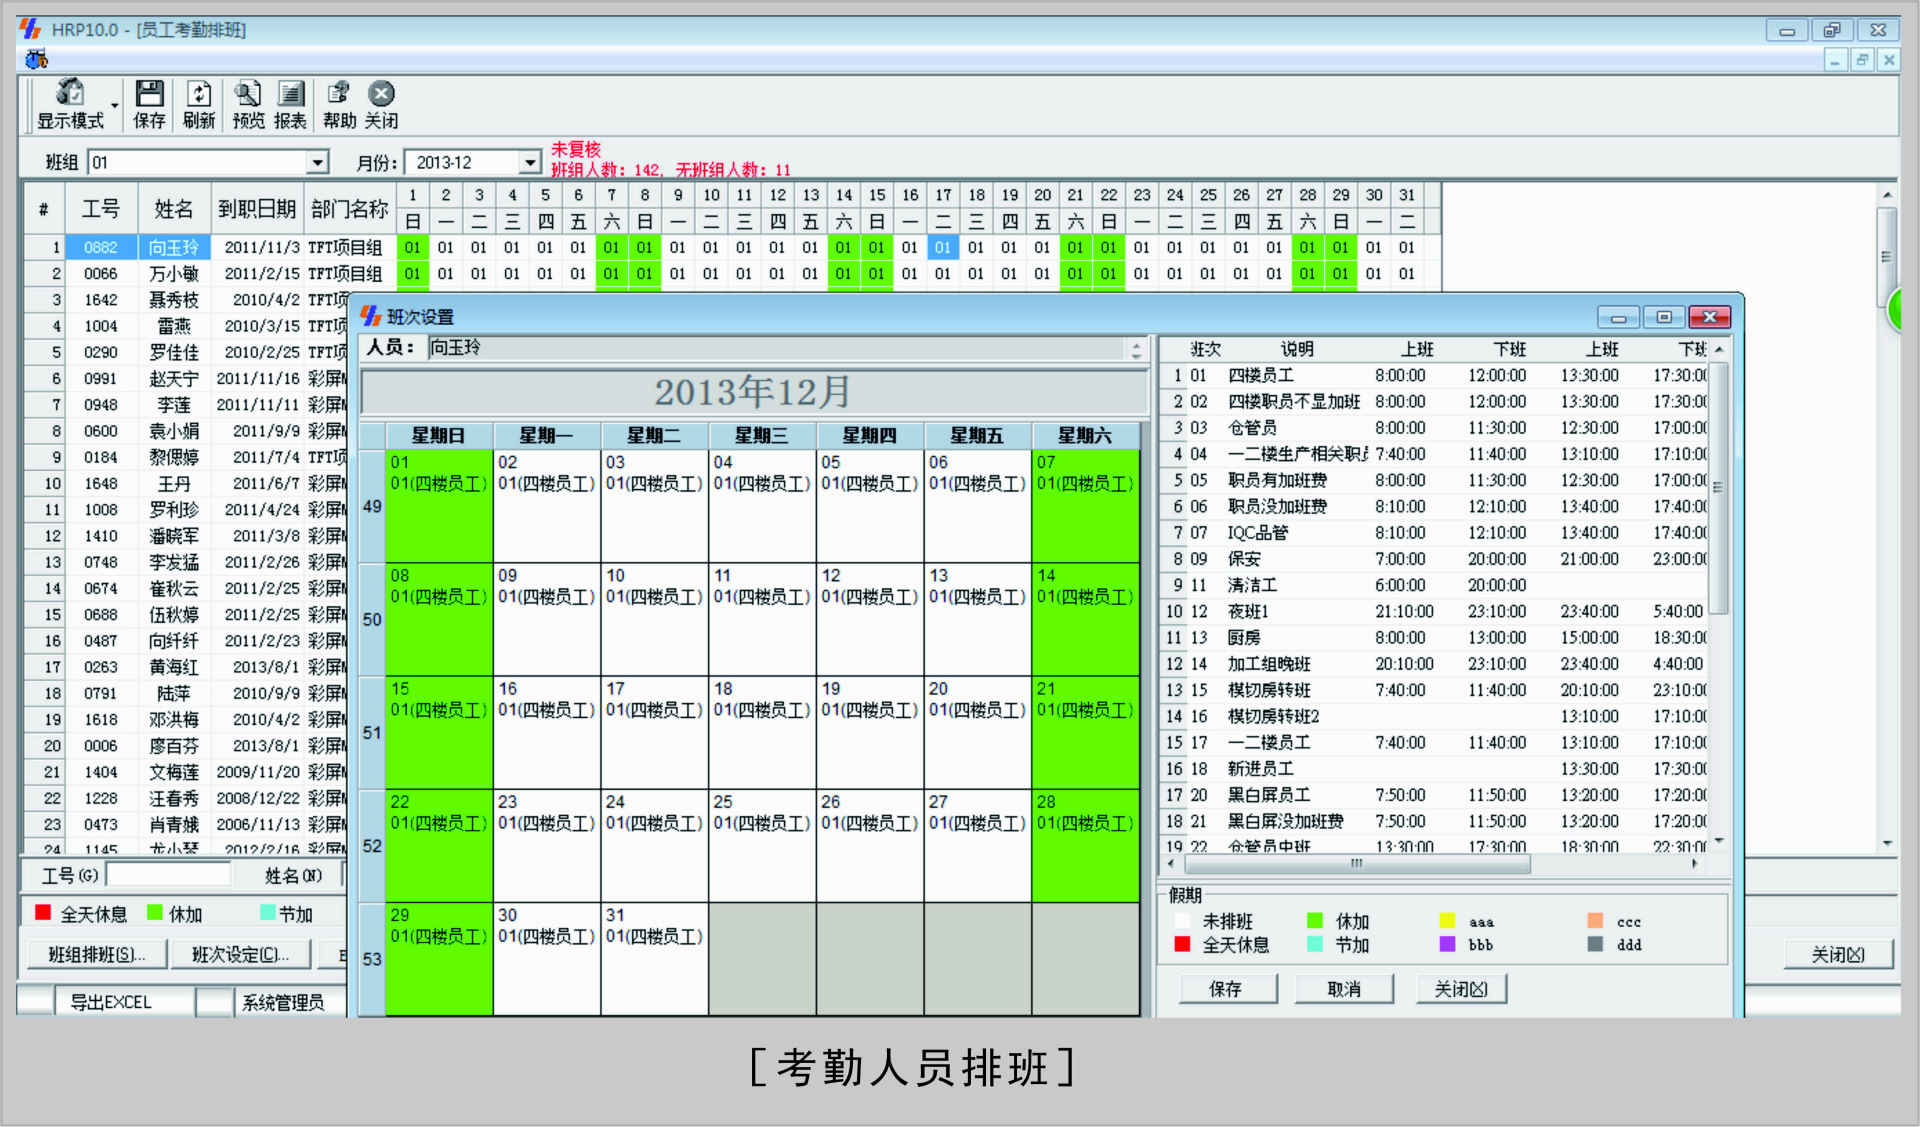Select the orange ccc swatch

[x=1595, y=921]
